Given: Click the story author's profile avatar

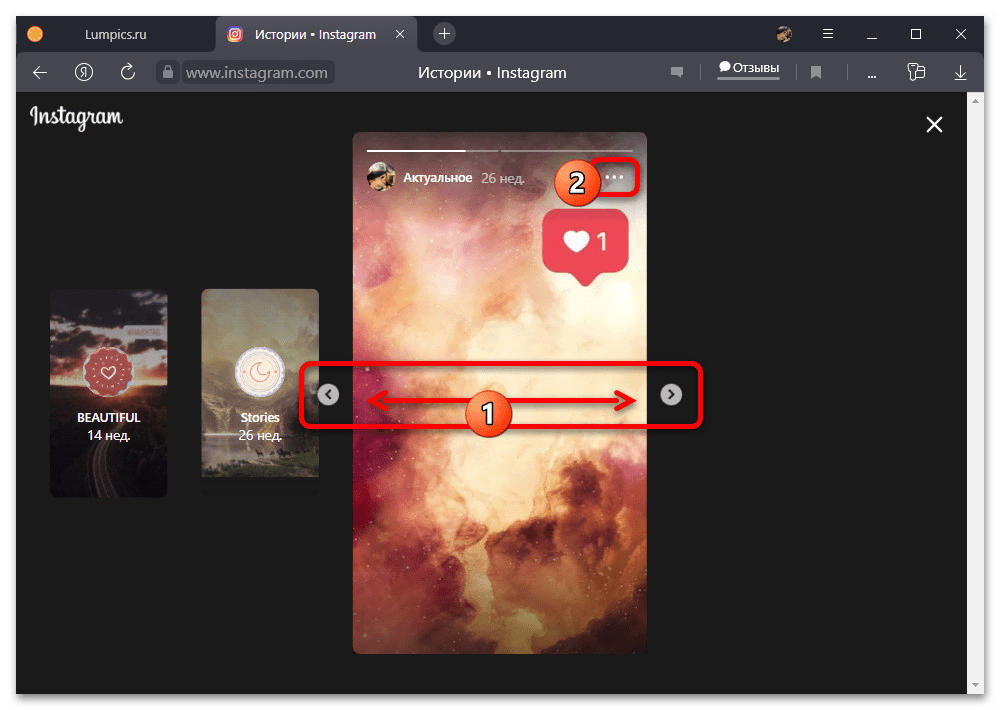Looking at the screenshot, I should 381,177.
